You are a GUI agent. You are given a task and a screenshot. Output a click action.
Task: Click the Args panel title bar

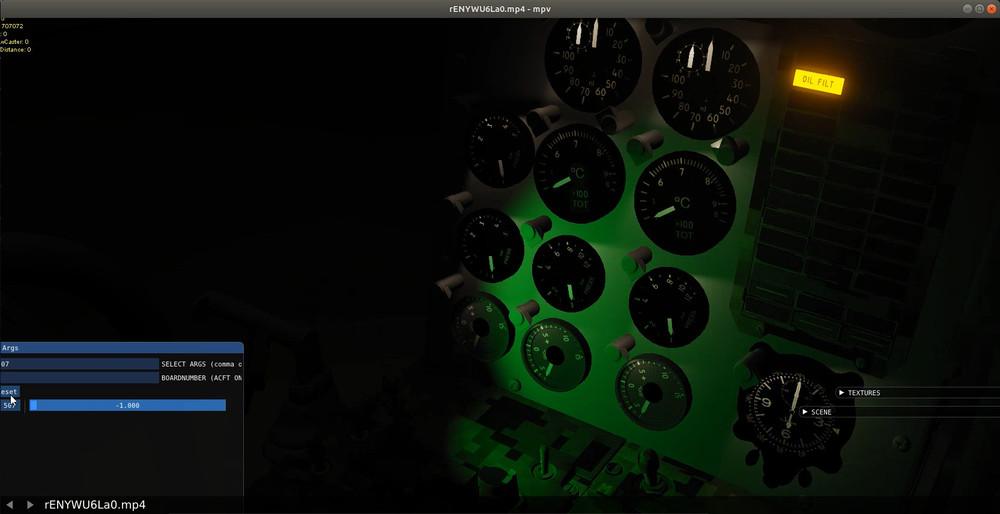121,348
